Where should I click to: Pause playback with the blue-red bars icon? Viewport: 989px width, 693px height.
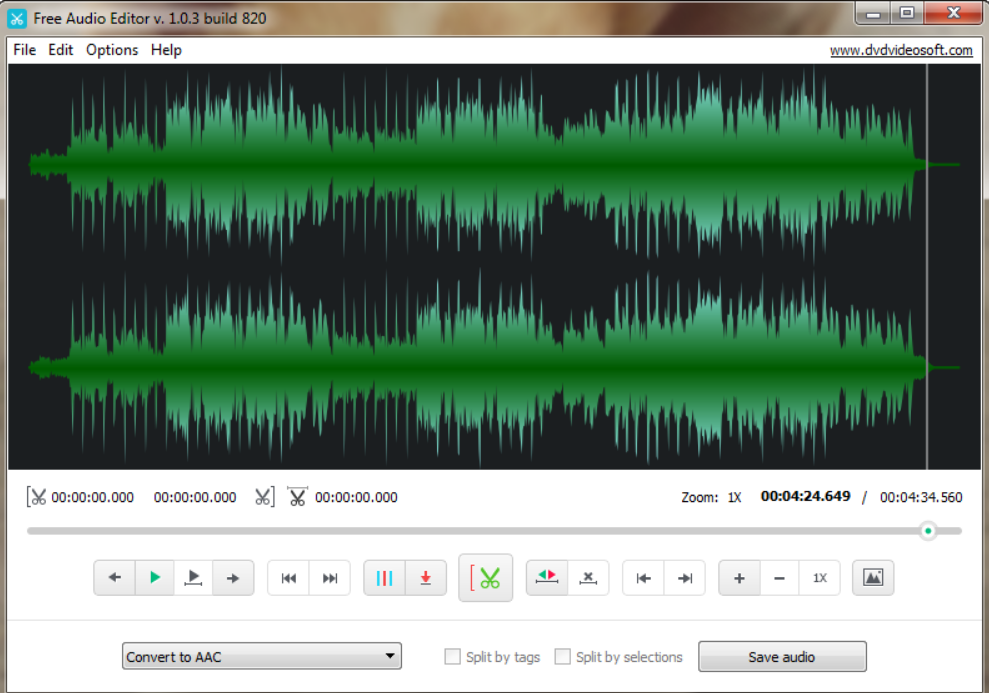(x=384, y=578)
